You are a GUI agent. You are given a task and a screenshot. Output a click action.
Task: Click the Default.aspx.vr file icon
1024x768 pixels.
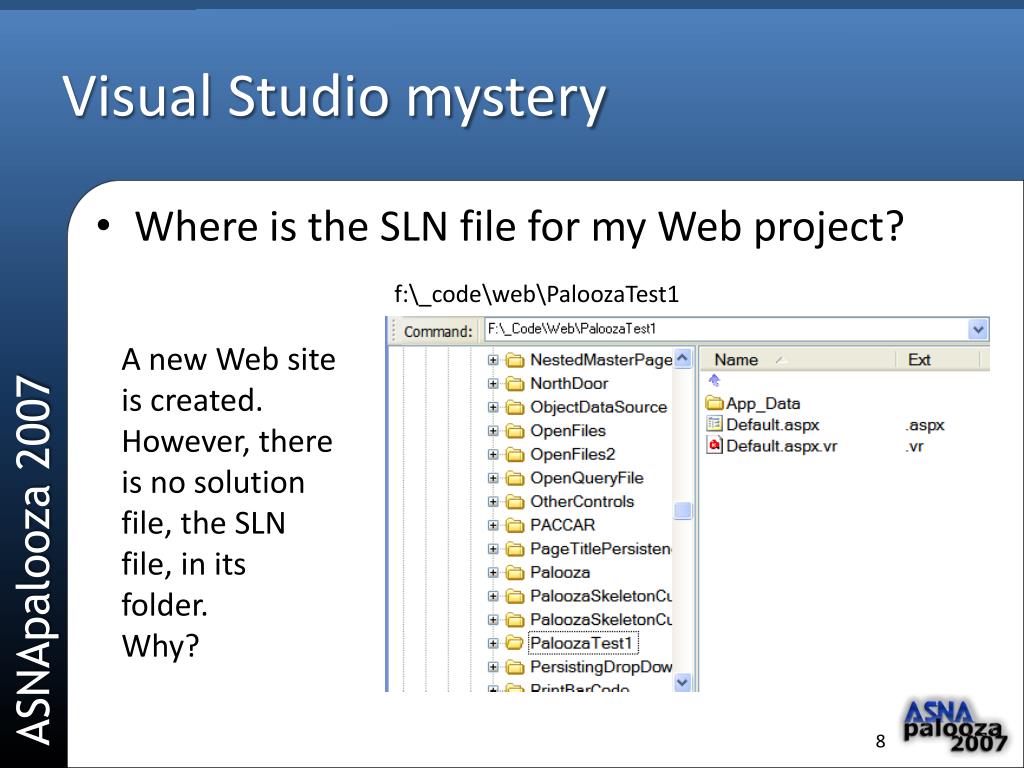[715, 446]
